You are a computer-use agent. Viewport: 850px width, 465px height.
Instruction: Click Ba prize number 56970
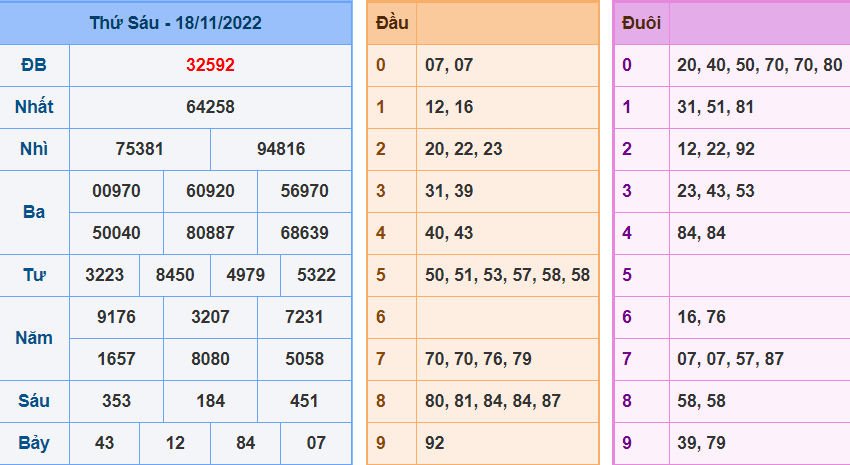pyautogui.click(x=304, y=191)
